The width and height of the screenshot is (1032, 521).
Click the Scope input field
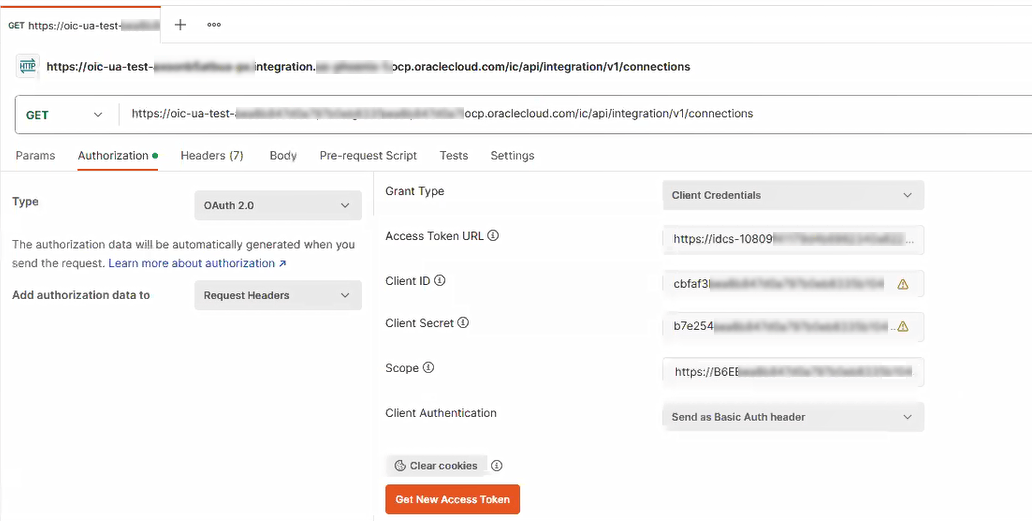pyautogui.click(x=793, y=372)
